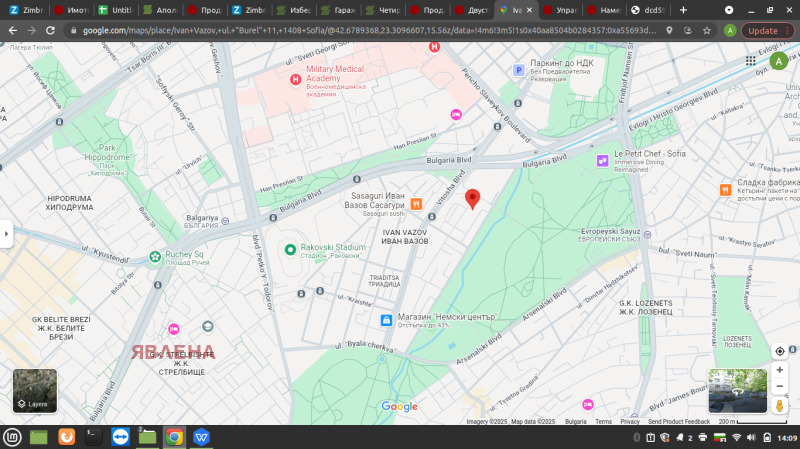The width and height of the screenshot is (800, 449).
Task: Click the Wi-Fi network tray icon
Action: 736,438
